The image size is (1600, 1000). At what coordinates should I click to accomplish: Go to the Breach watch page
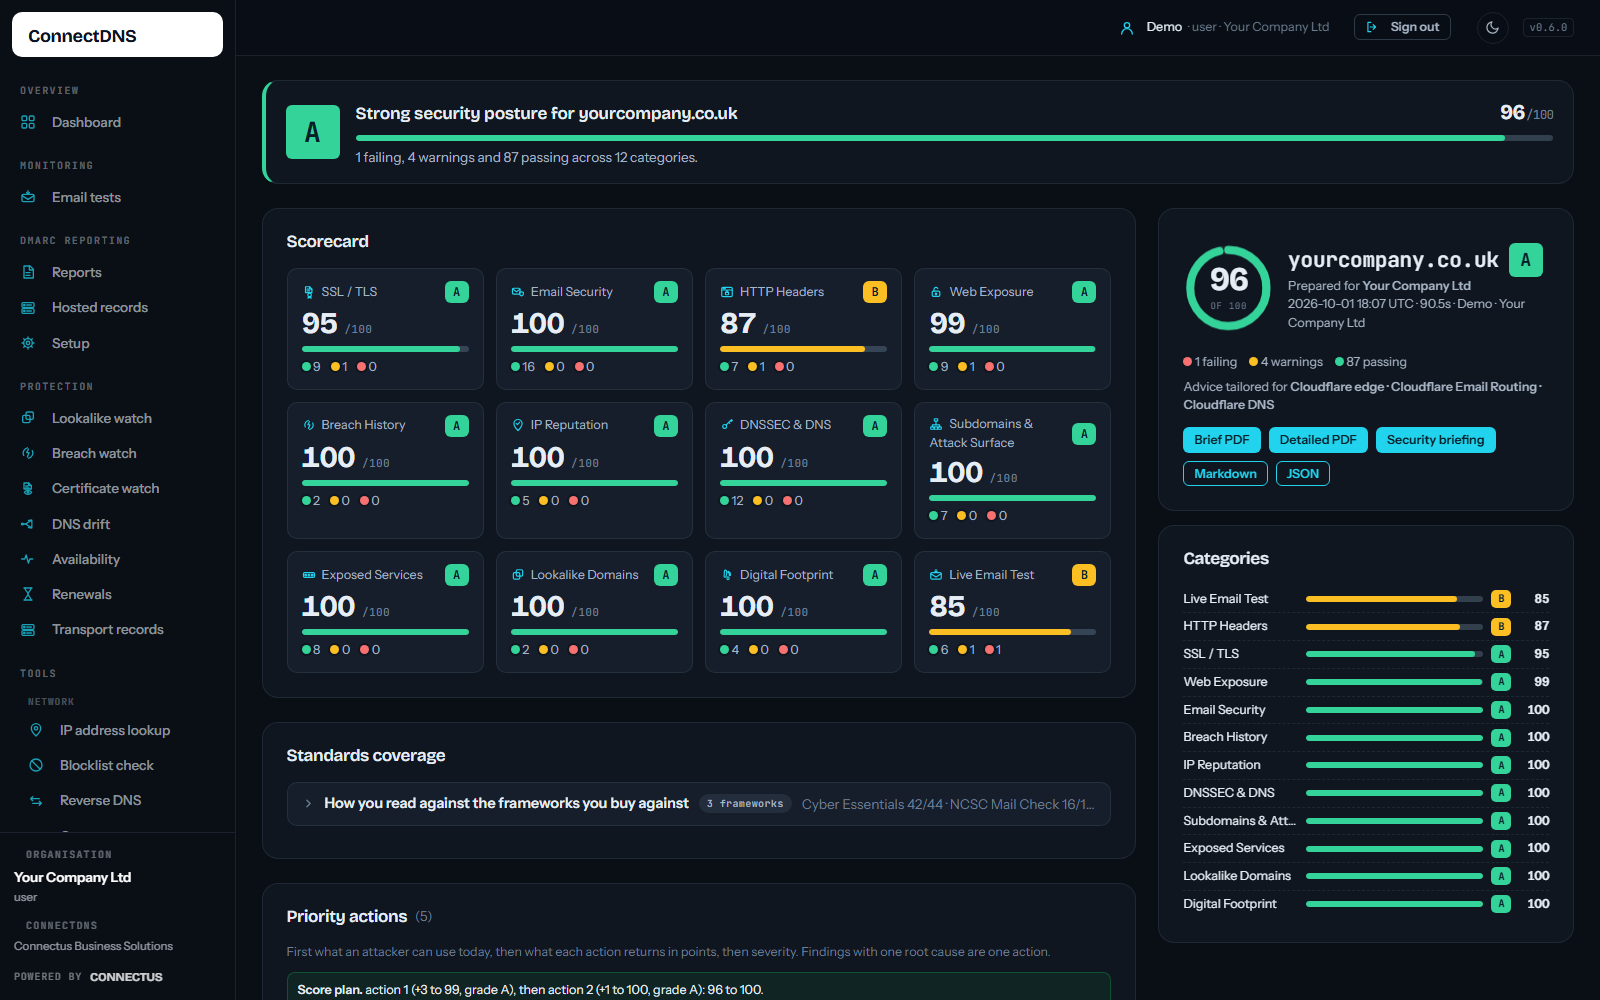coord(118,453)
